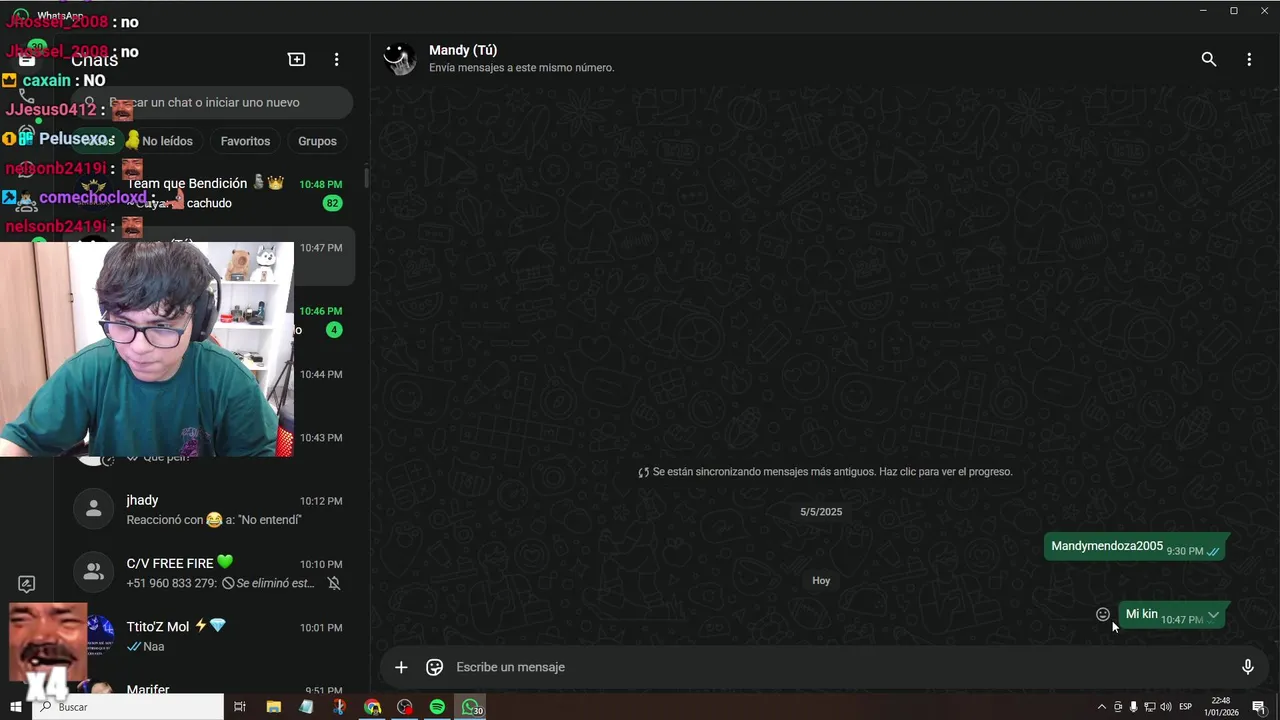
Task: Click the attach plus icon in the message bar
Action: coord(401,667)
